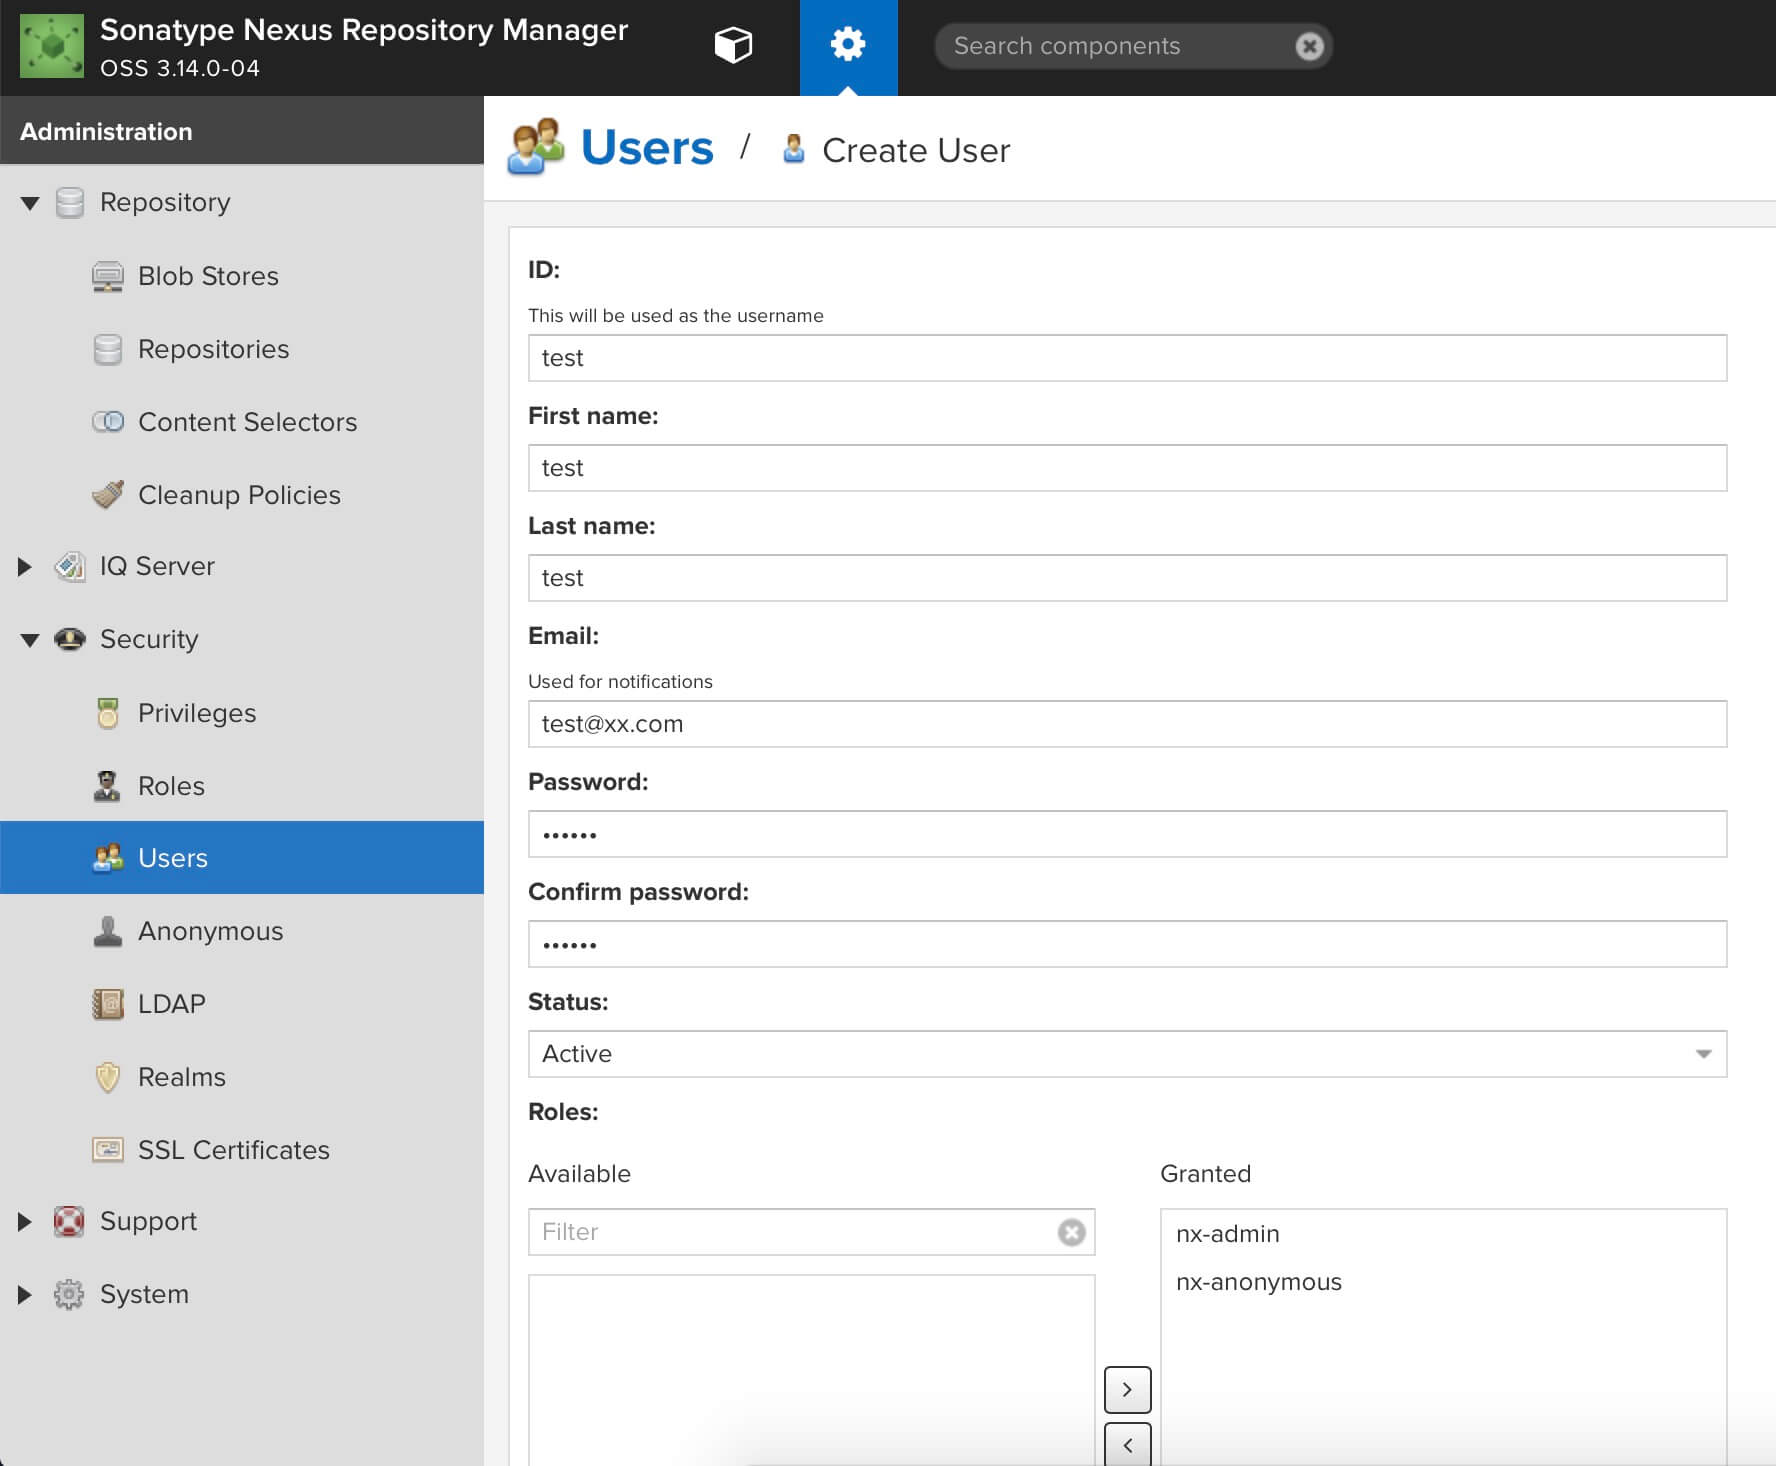This screenshot has height=1466, width=1776.
Task: Move selected role to Granted
Action: pyautogui.click(x=1127, y=1390)
